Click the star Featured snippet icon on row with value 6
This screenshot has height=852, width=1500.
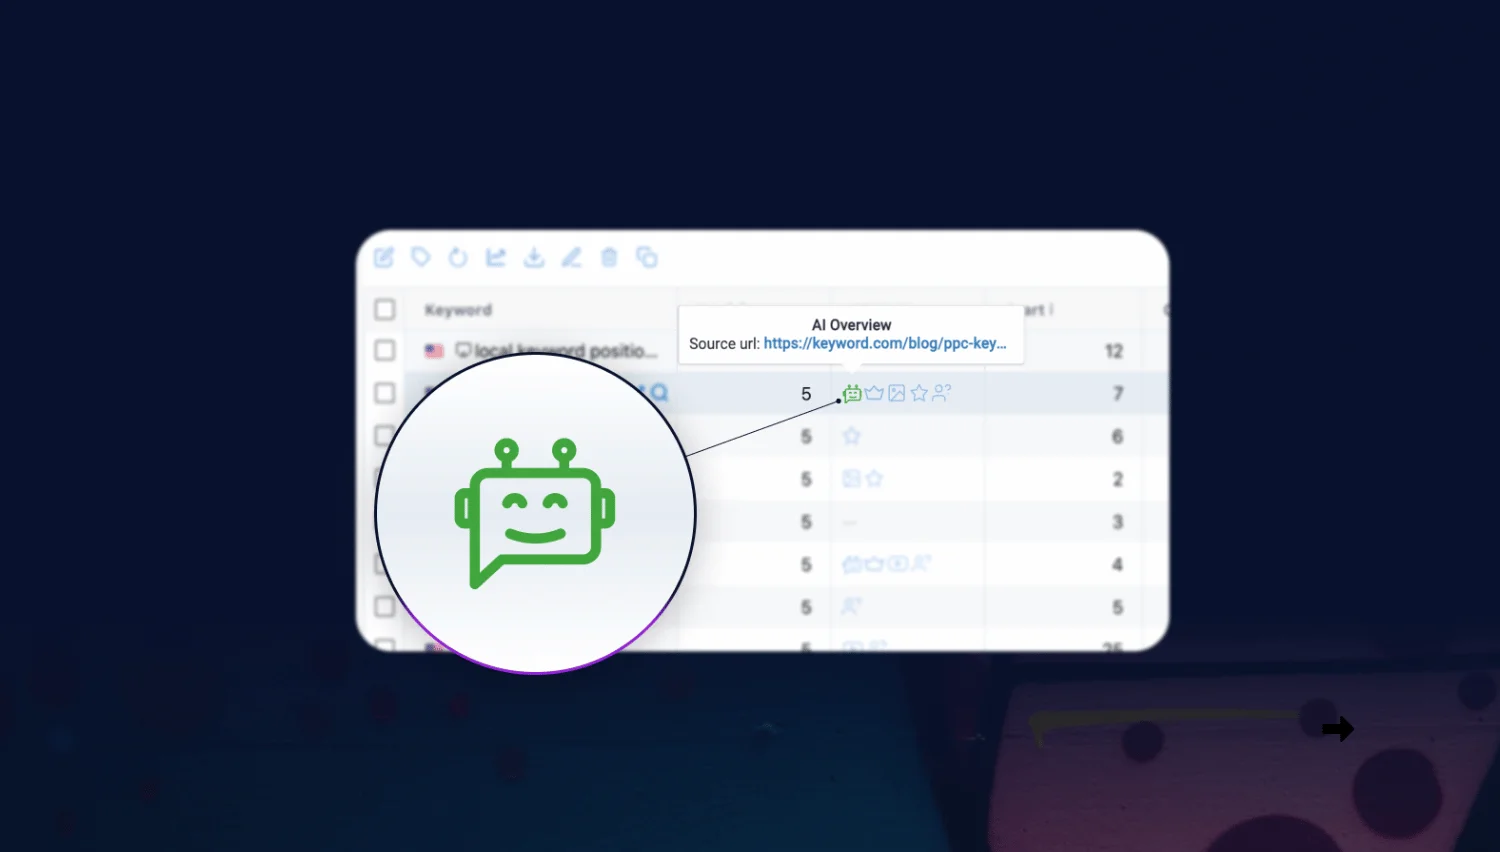(851, 436)
